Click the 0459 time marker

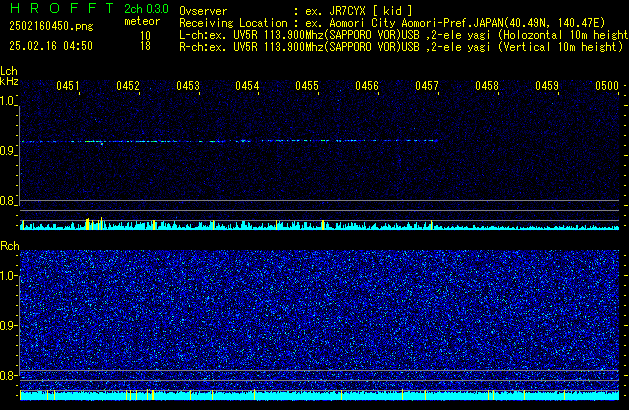(x=547, y=86)
